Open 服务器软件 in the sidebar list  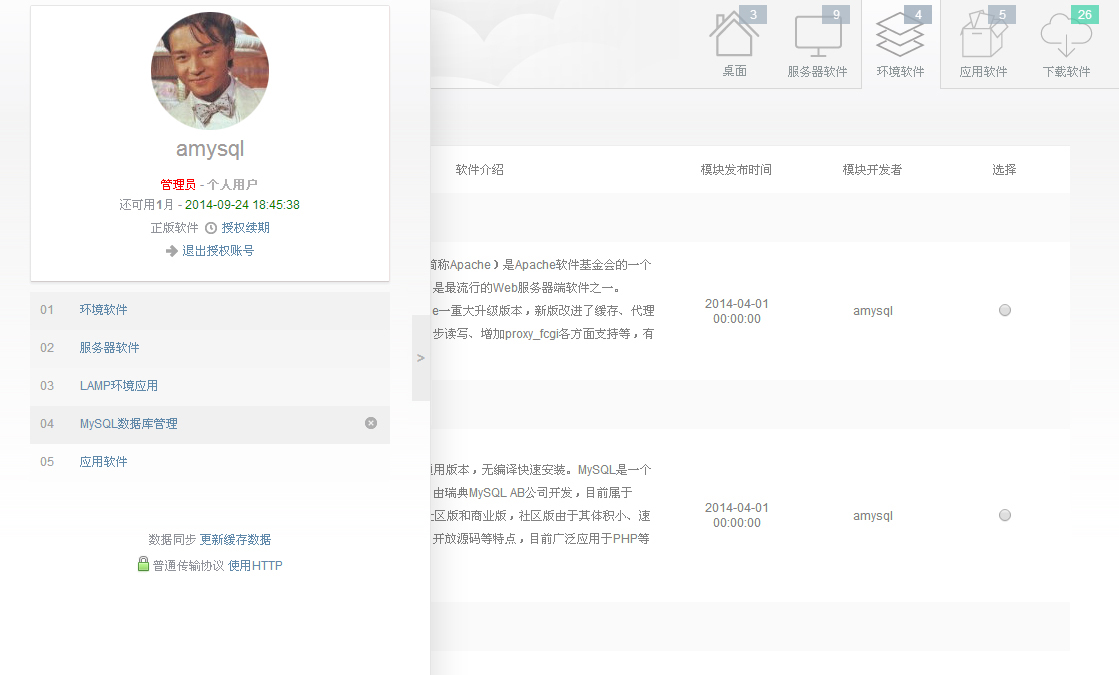pos(110,348)
